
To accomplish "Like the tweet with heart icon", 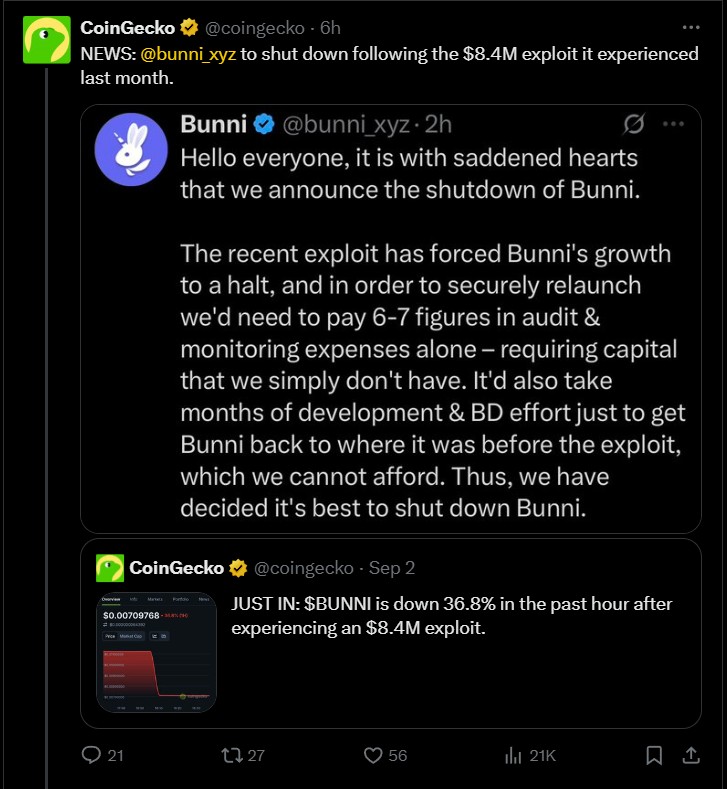I will pyautogui.click(x=374, y=755).
